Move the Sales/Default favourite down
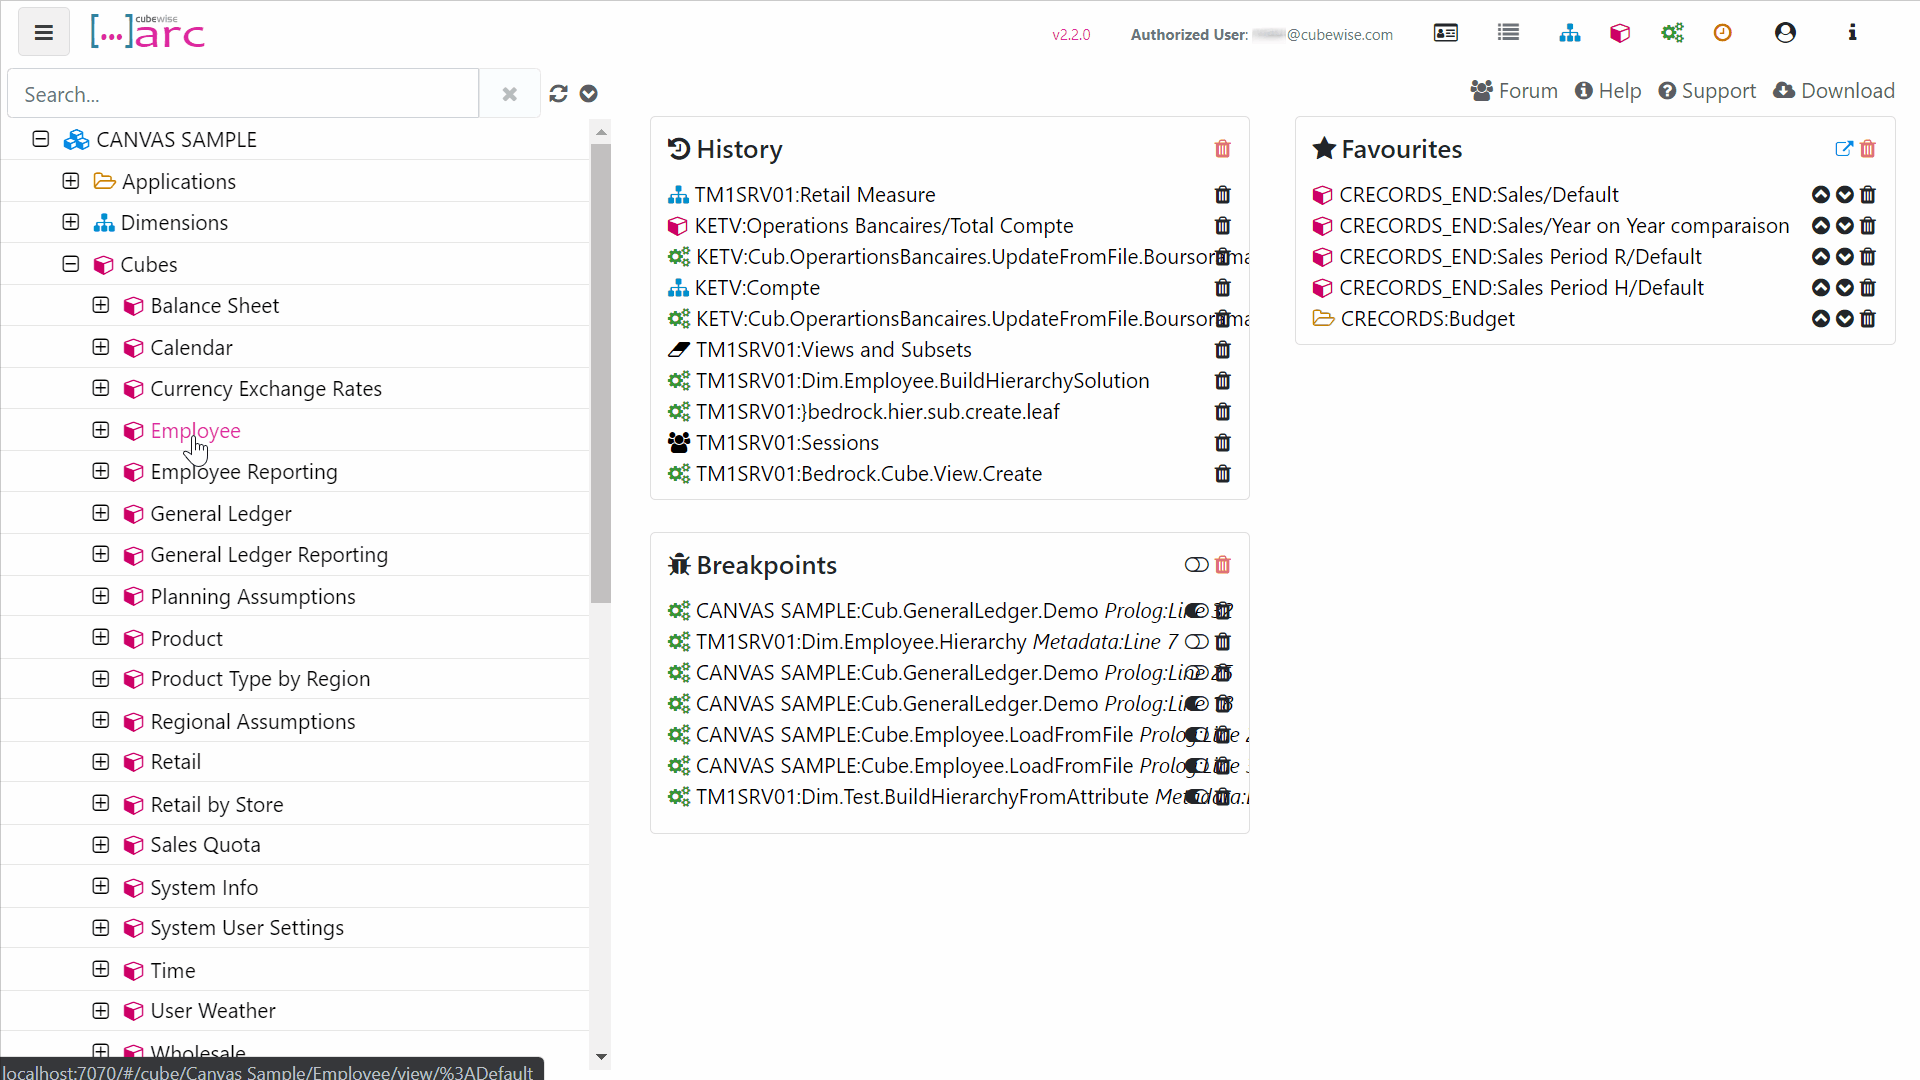Screen dimensions: 1920x1080 pyautogui.click(x=1845, y=195)
